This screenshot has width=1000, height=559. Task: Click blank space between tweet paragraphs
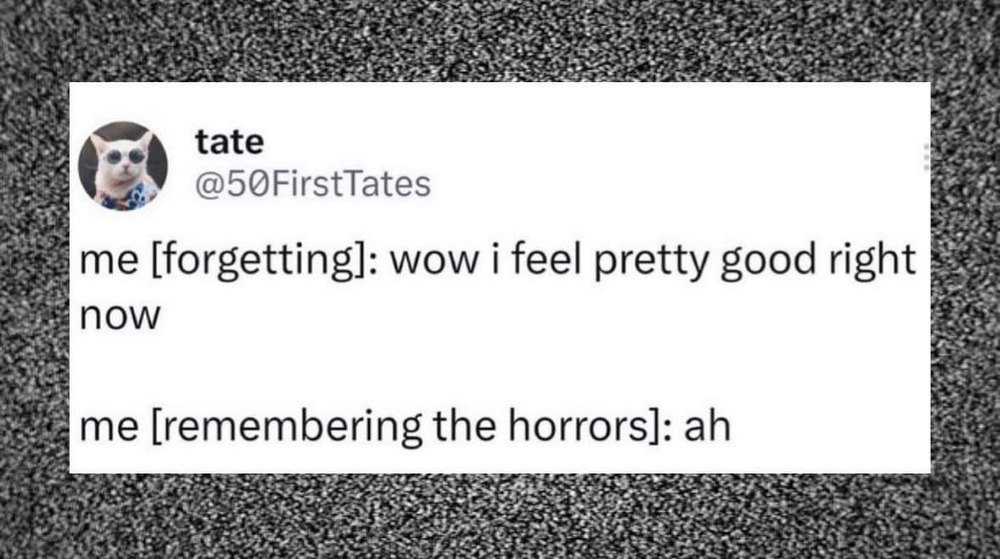pos(499,371)
